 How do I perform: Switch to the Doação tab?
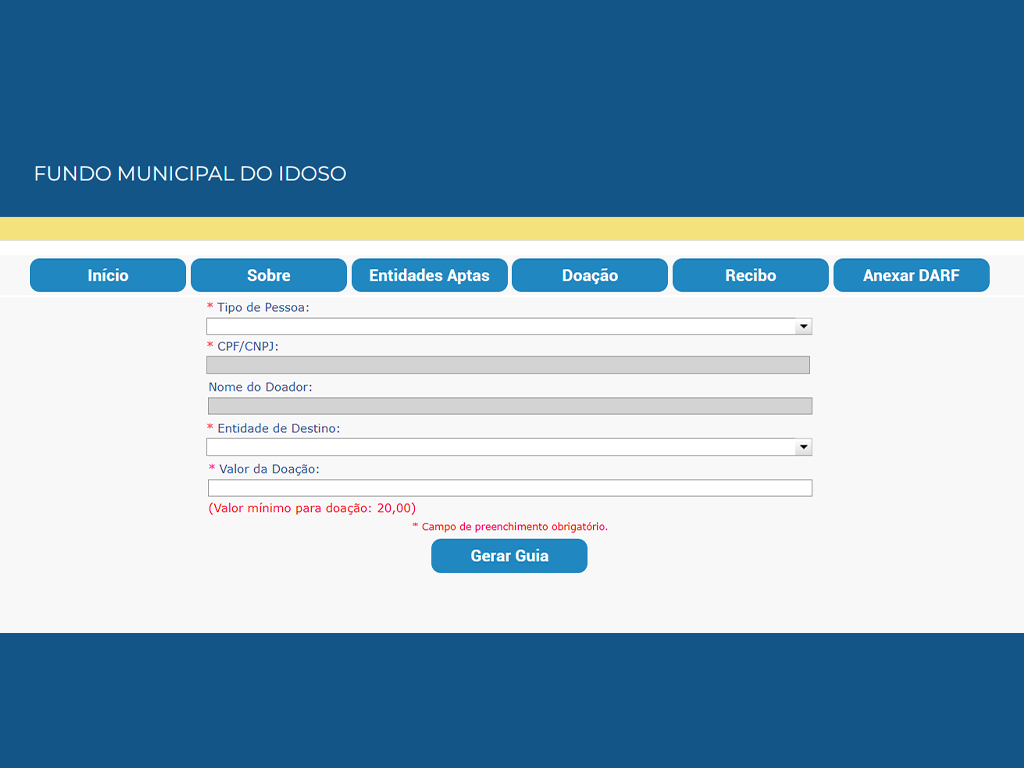590,275
